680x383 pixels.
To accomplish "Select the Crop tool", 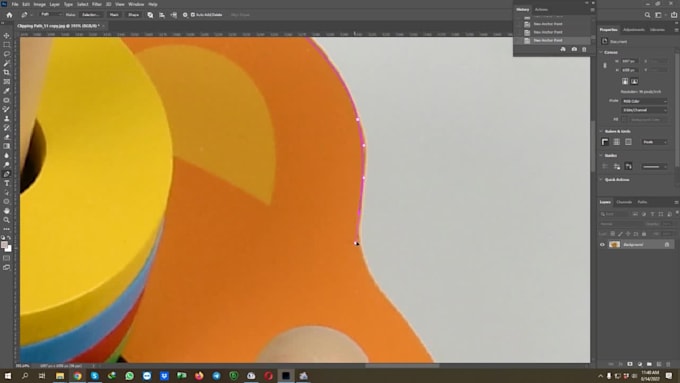I will 7,72.
